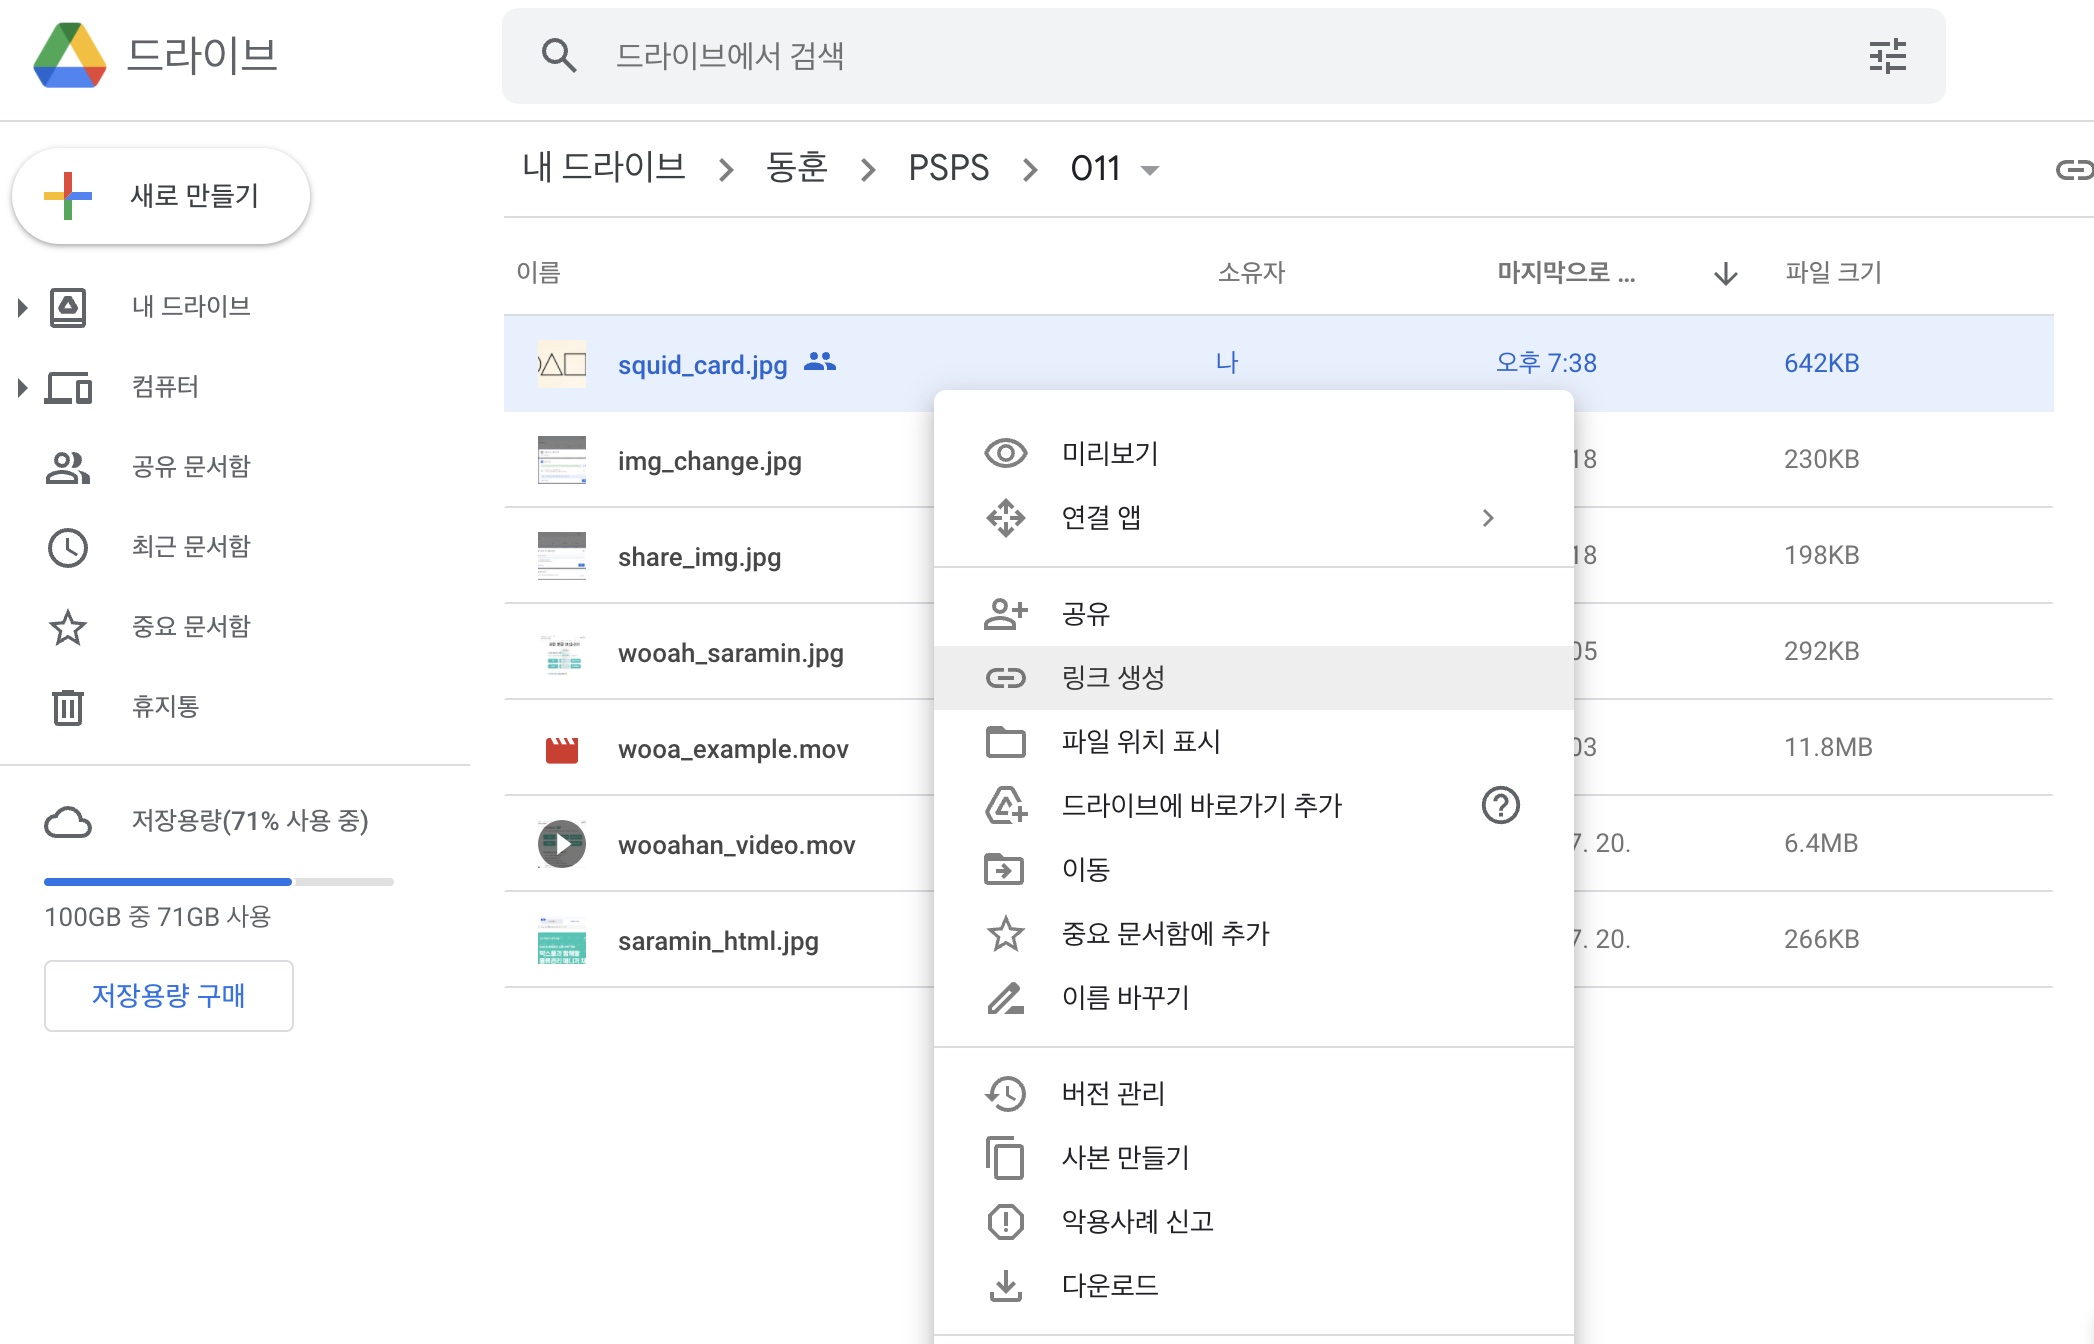Click PSPS in the breadcrumb path
This screenshot has width=2094, height=1344.
pos(948,168)
